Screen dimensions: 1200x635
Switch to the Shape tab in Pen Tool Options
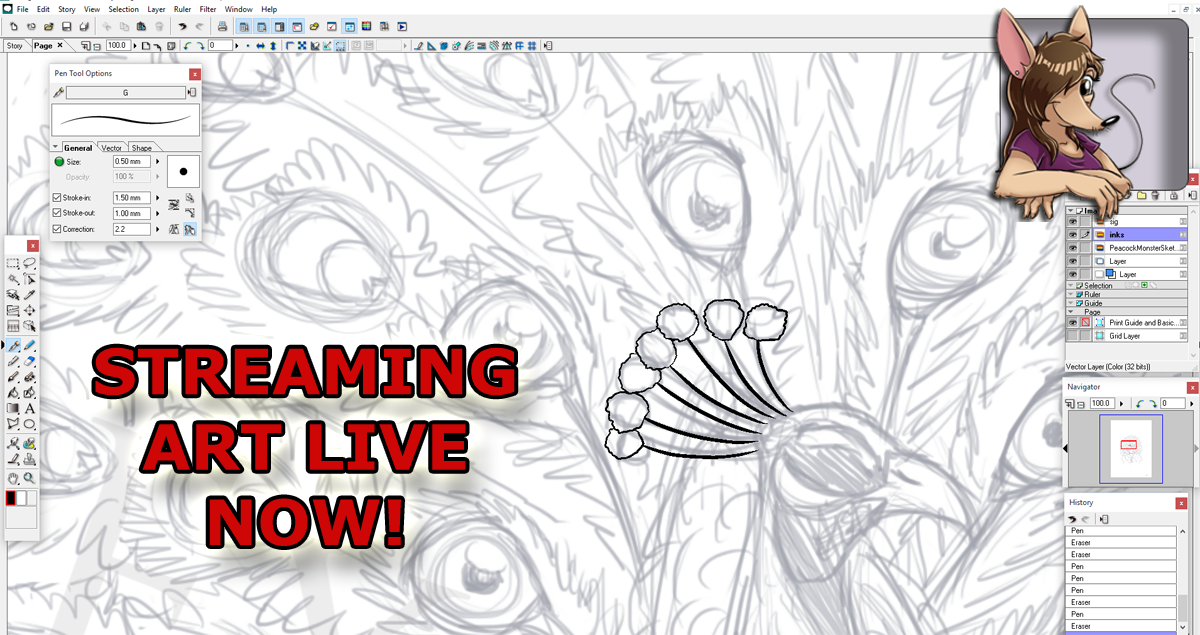point(142,148)
